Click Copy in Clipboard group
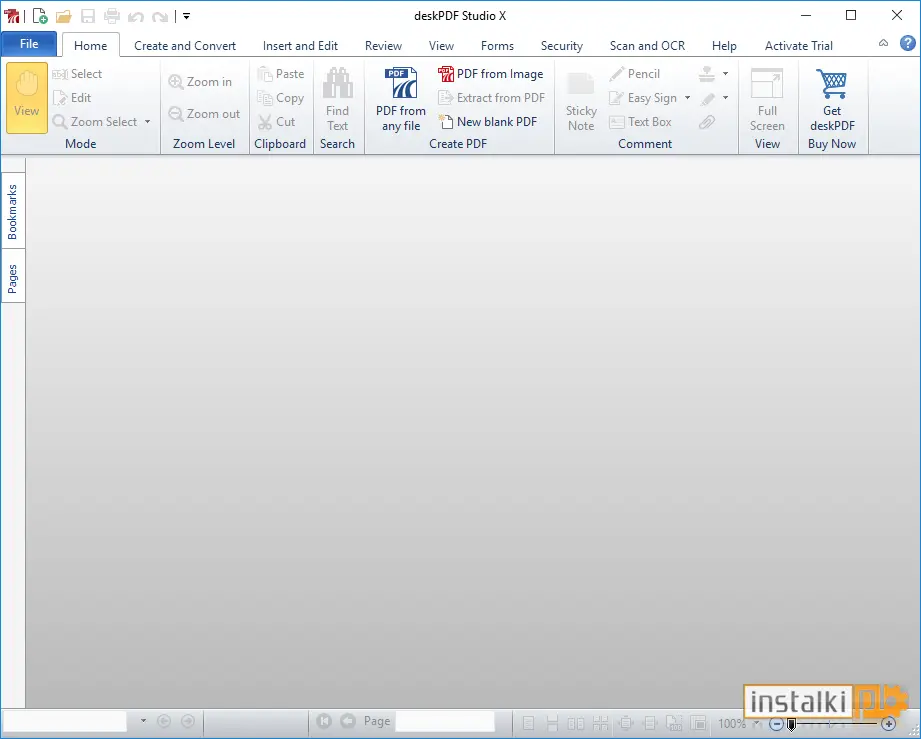The image size is (921, 739). (280, 98)
